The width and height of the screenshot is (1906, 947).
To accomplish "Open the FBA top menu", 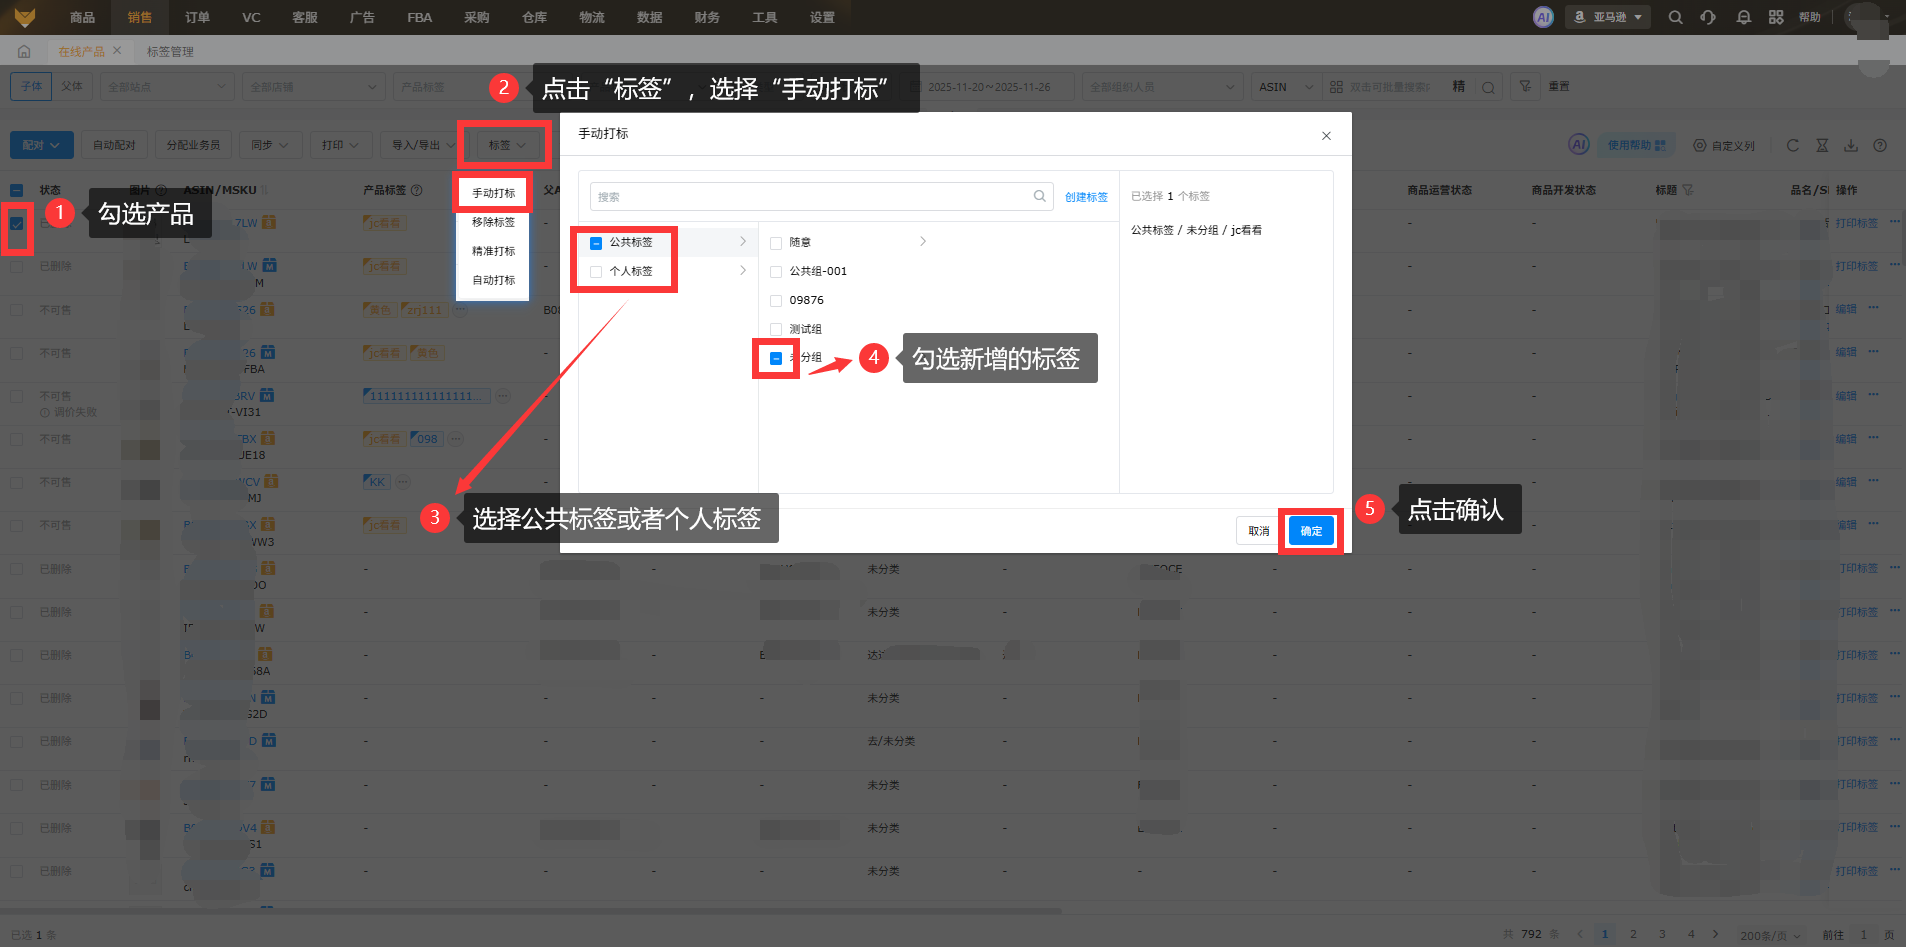I will coord(420,17).
